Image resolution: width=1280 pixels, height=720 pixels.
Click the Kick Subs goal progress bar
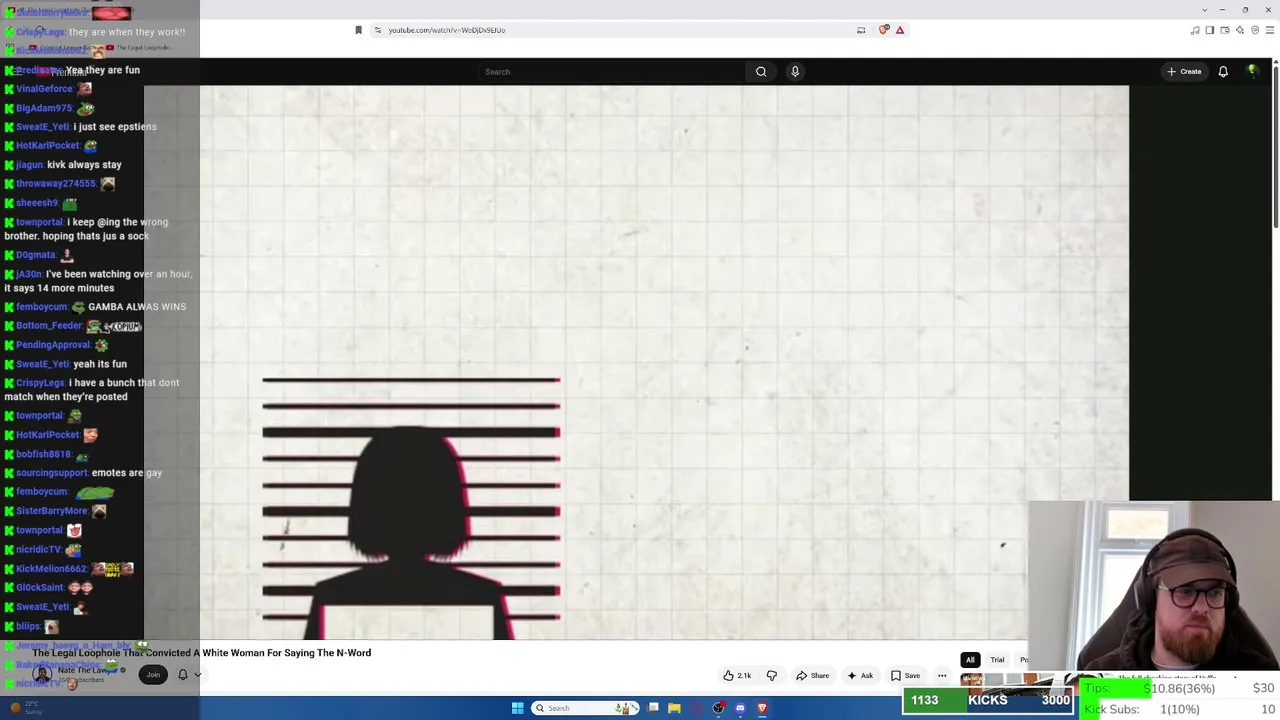(1178, 709)
